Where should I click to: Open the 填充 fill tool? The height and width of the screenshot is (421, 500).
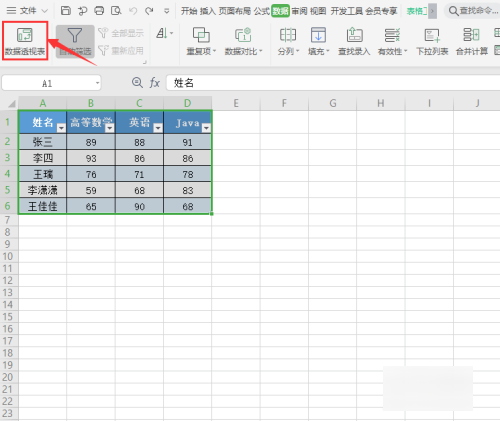(x=318, y=41)
